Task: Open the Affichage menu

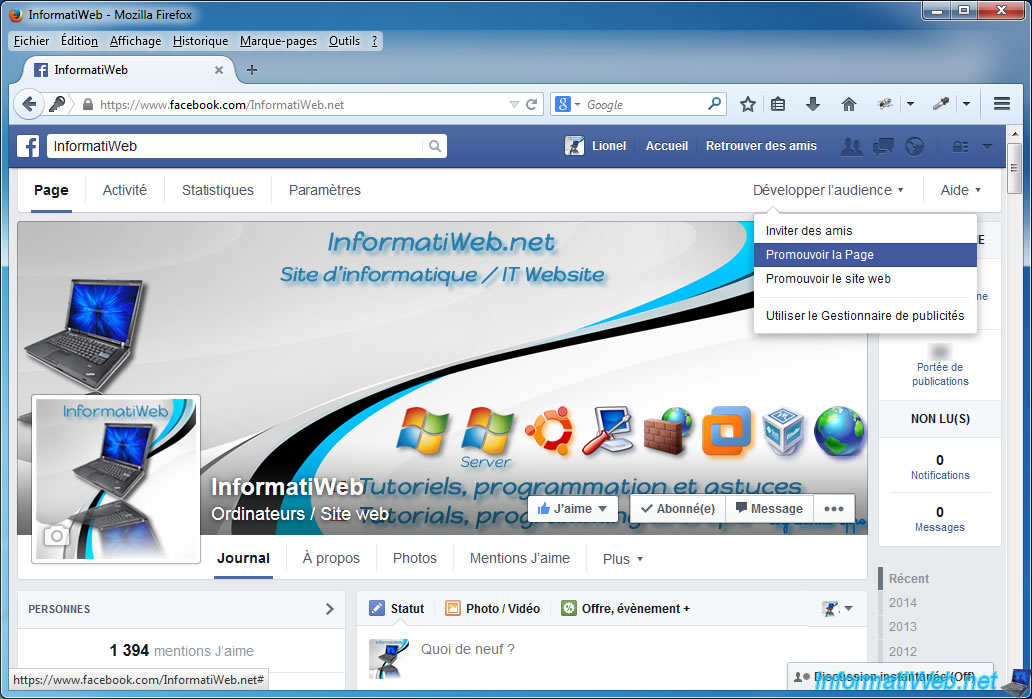Action: click(x=136, y=41)
